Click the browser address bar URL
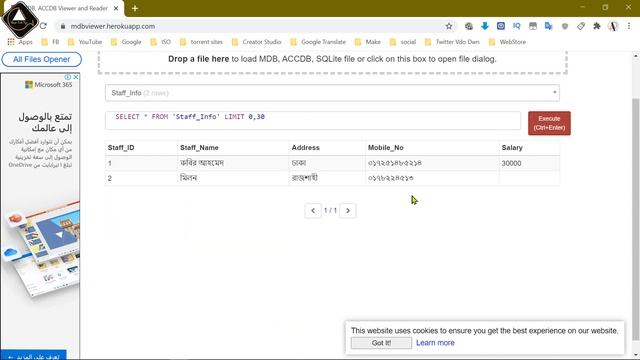640x360 pixels. tap(113, 26)
